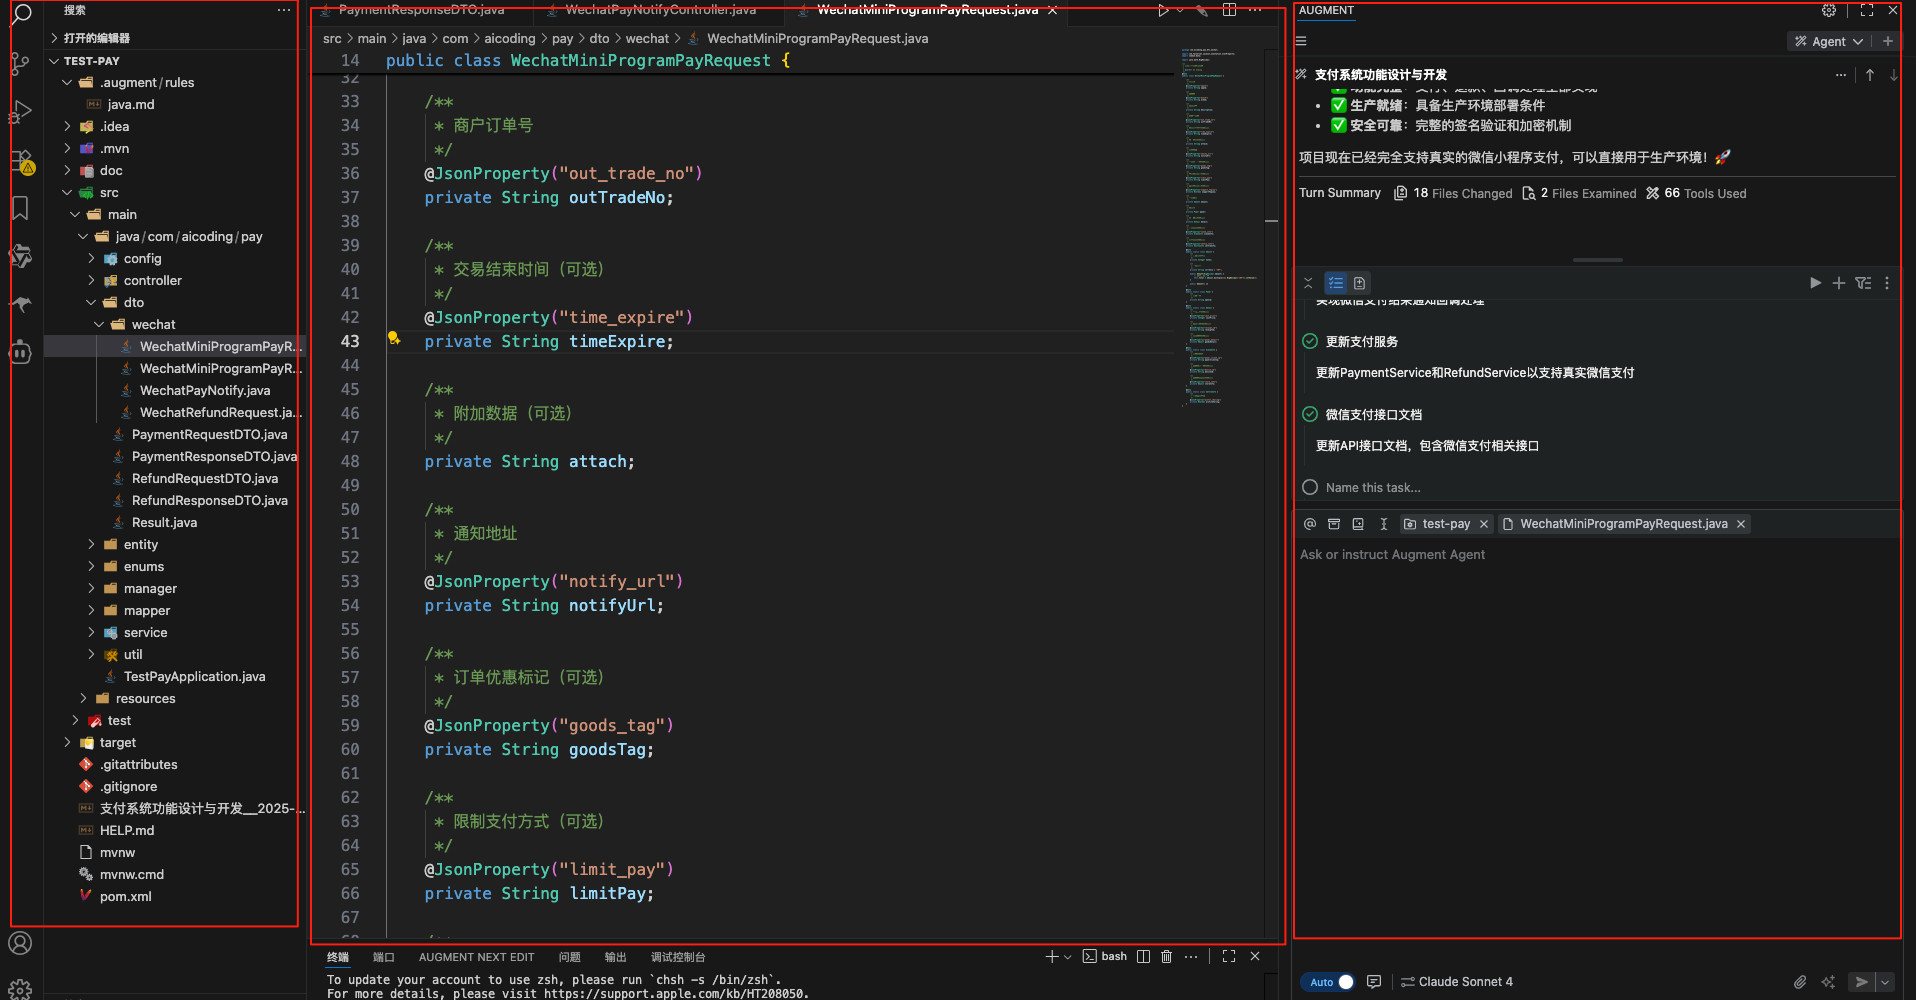Click the 18 Files Changed summary

pos(1453,193)
